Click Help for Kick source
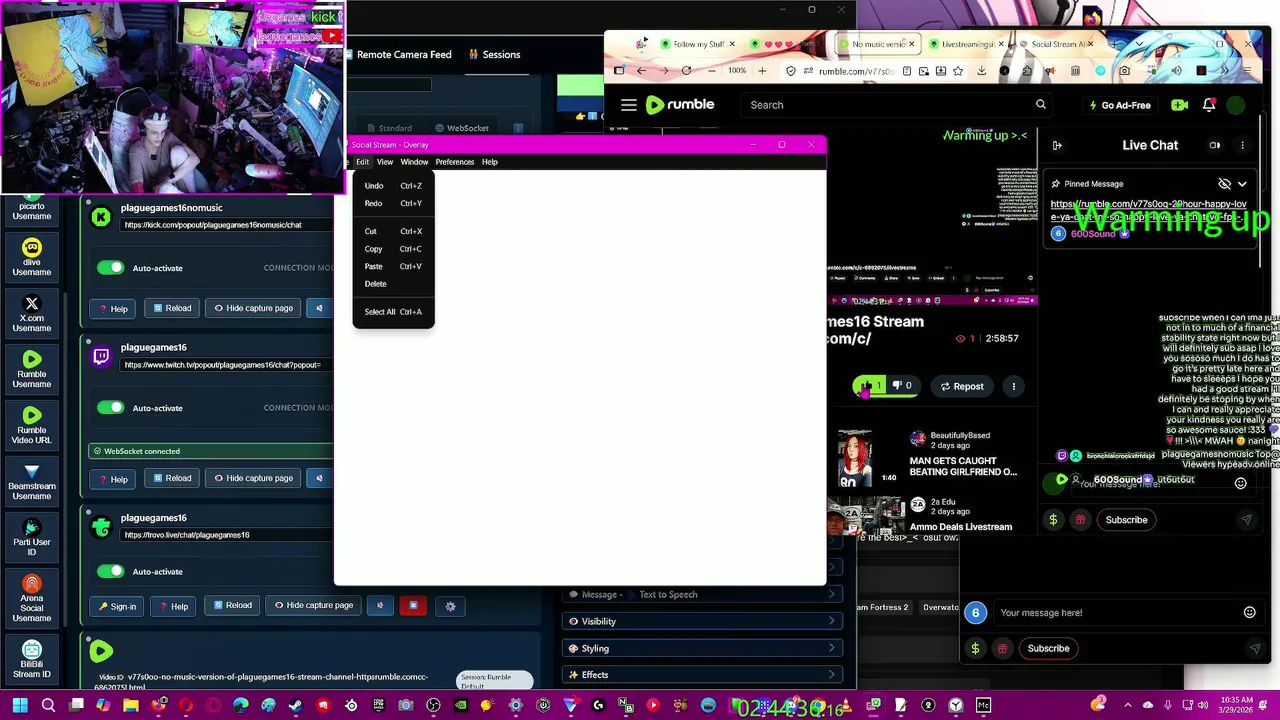 (x=112, y=309)
